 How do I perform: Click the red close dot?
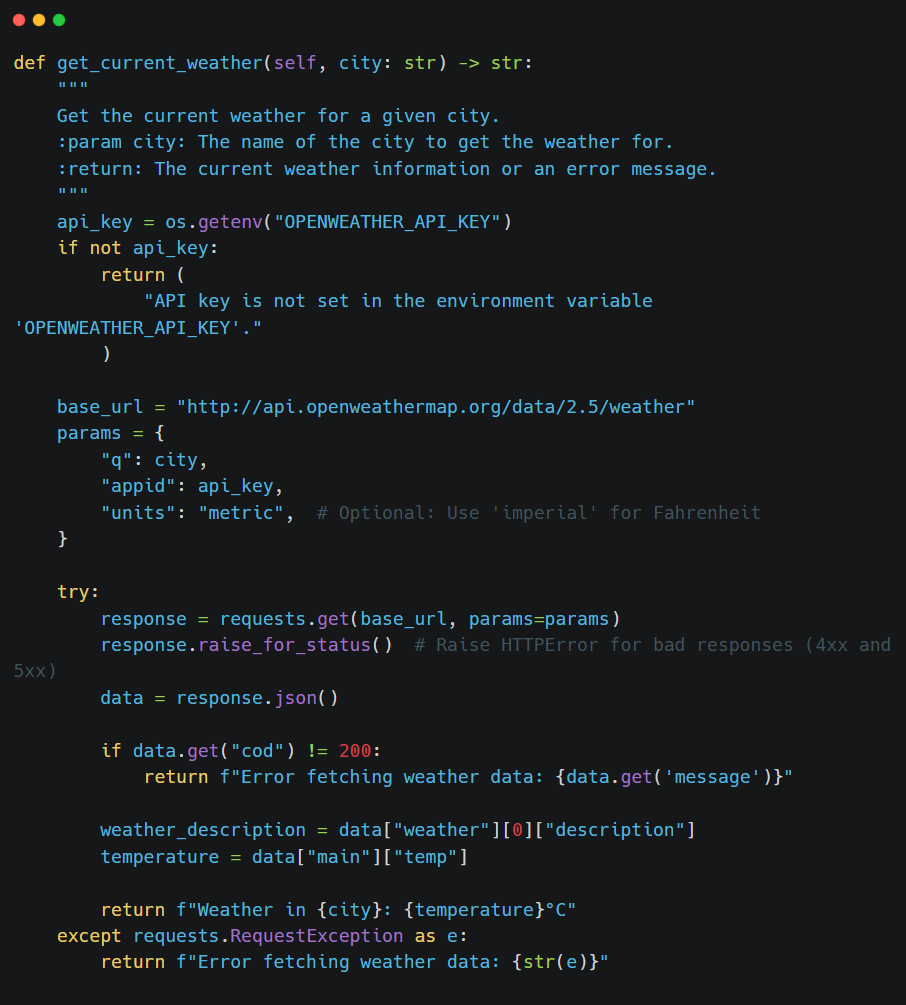(x=19, y=20)
